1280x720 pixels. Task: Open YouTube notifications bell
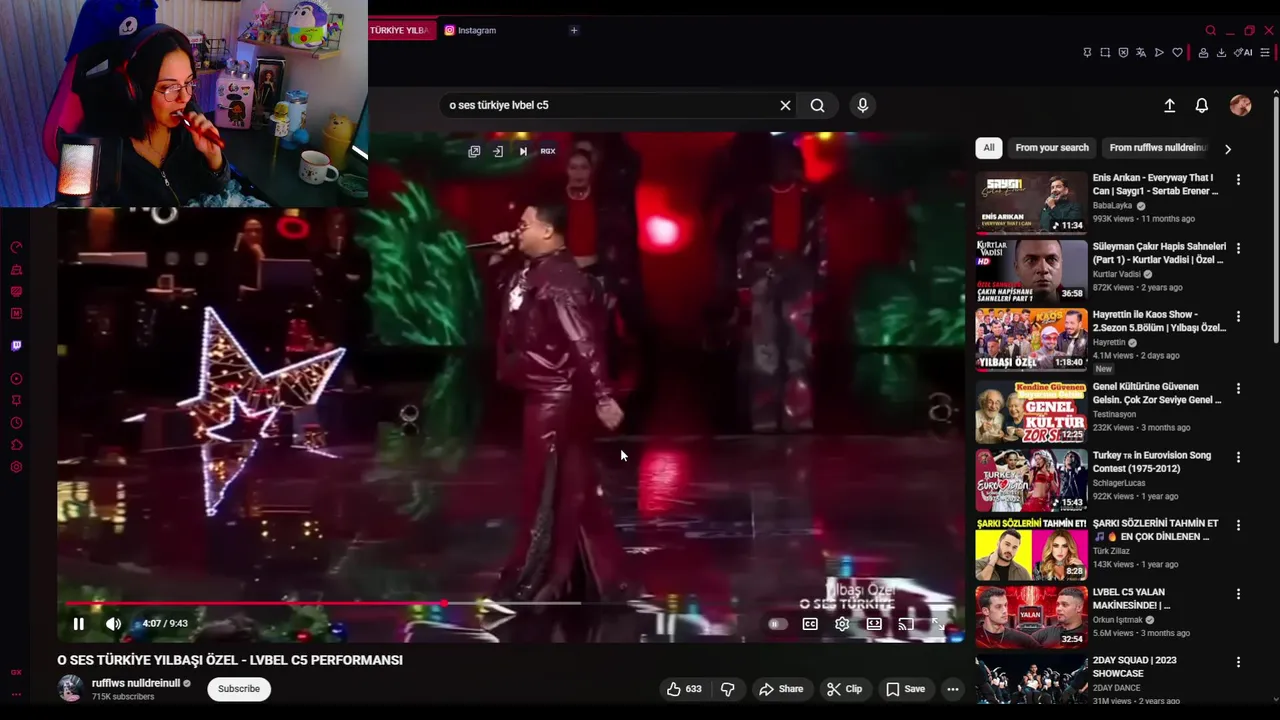point(1202,105)
